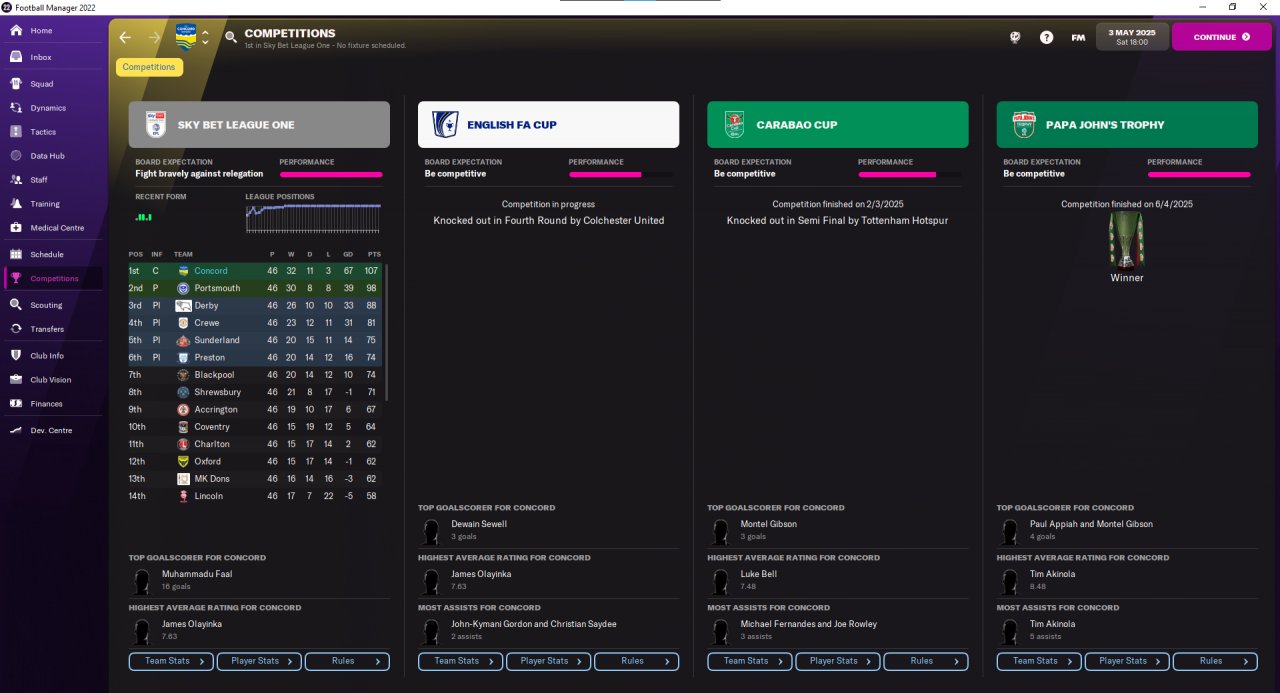1280x693 pixels.
Task: Select Competitions in the sidebar
Action: 54,279
